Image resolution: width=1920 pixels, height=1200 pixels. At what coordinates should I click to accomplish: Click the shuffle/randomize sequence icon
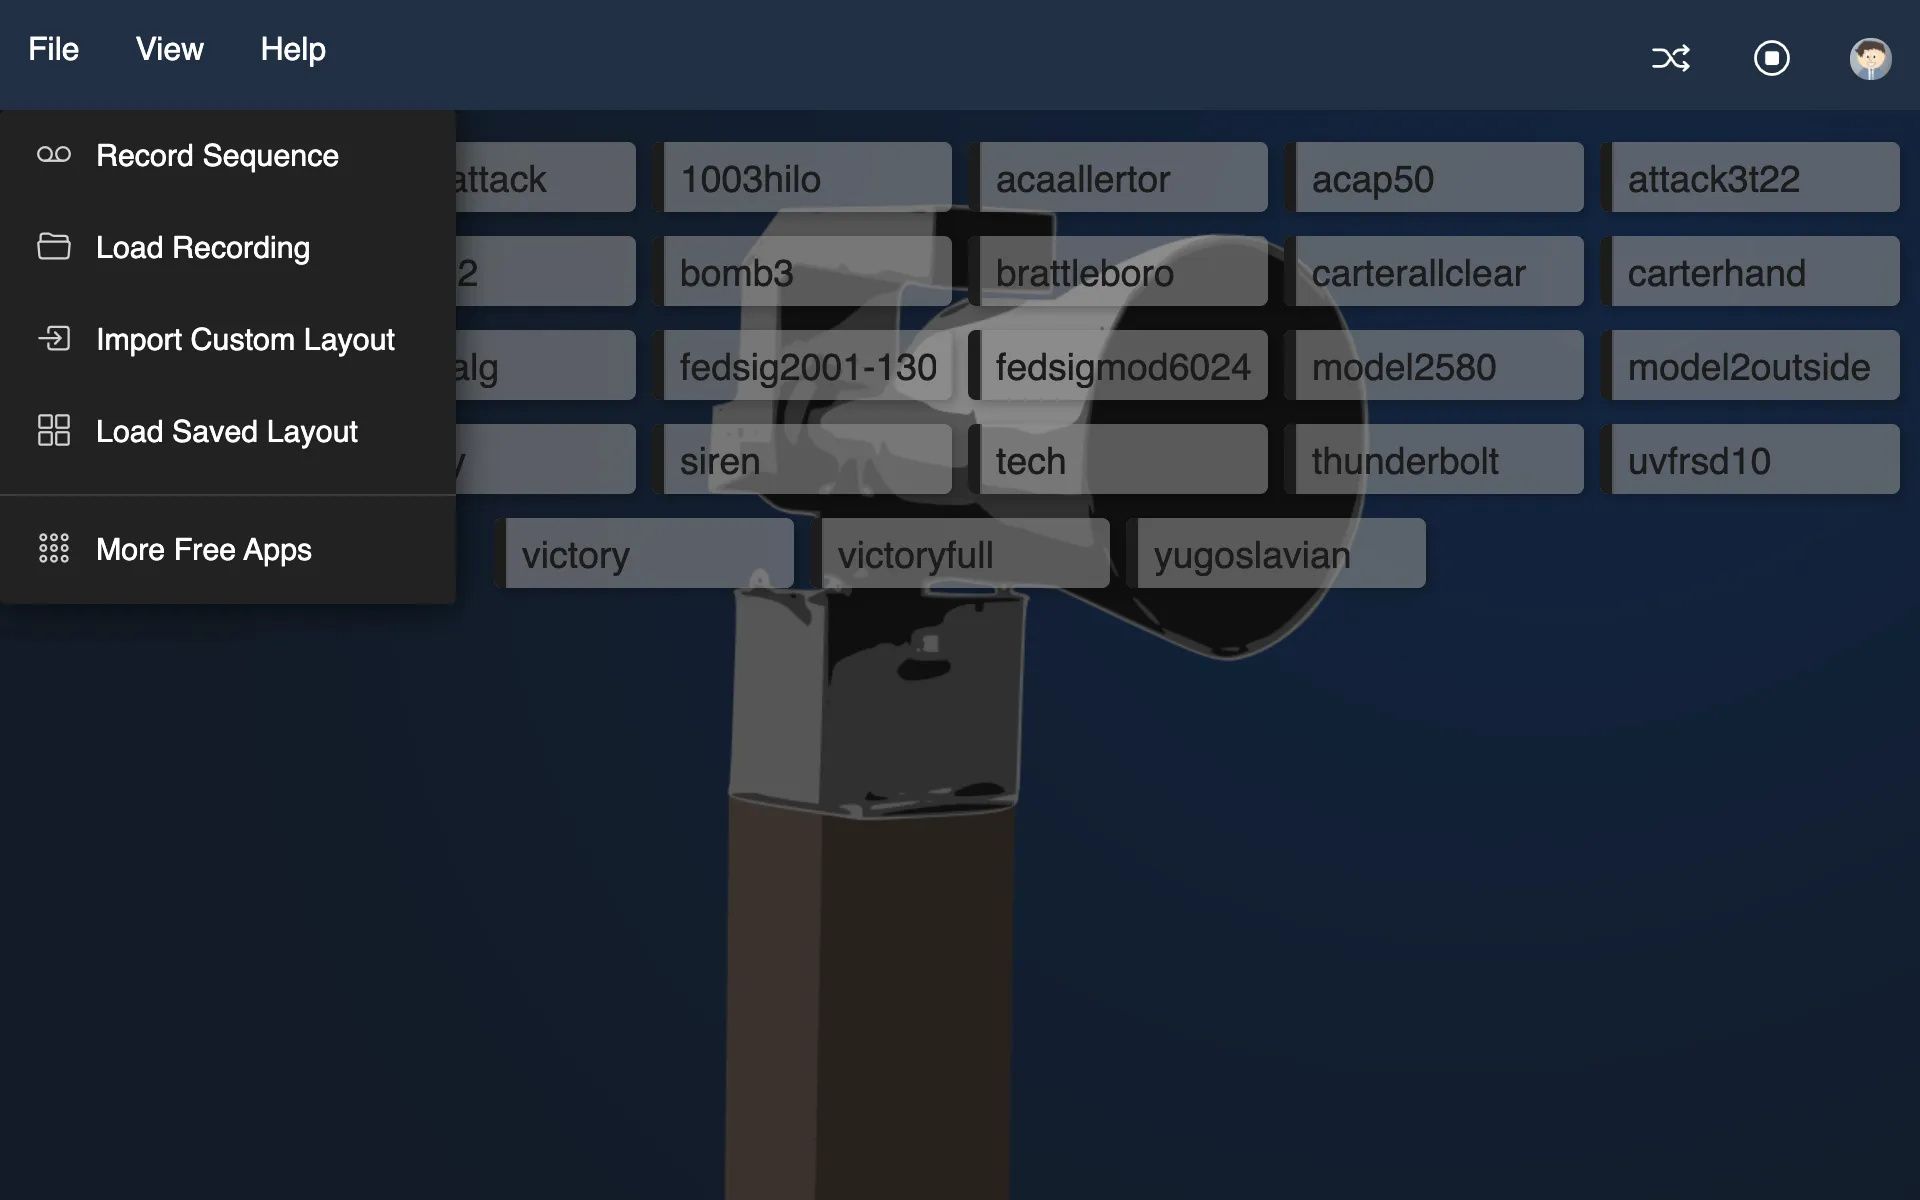[x=1671, y=58]
